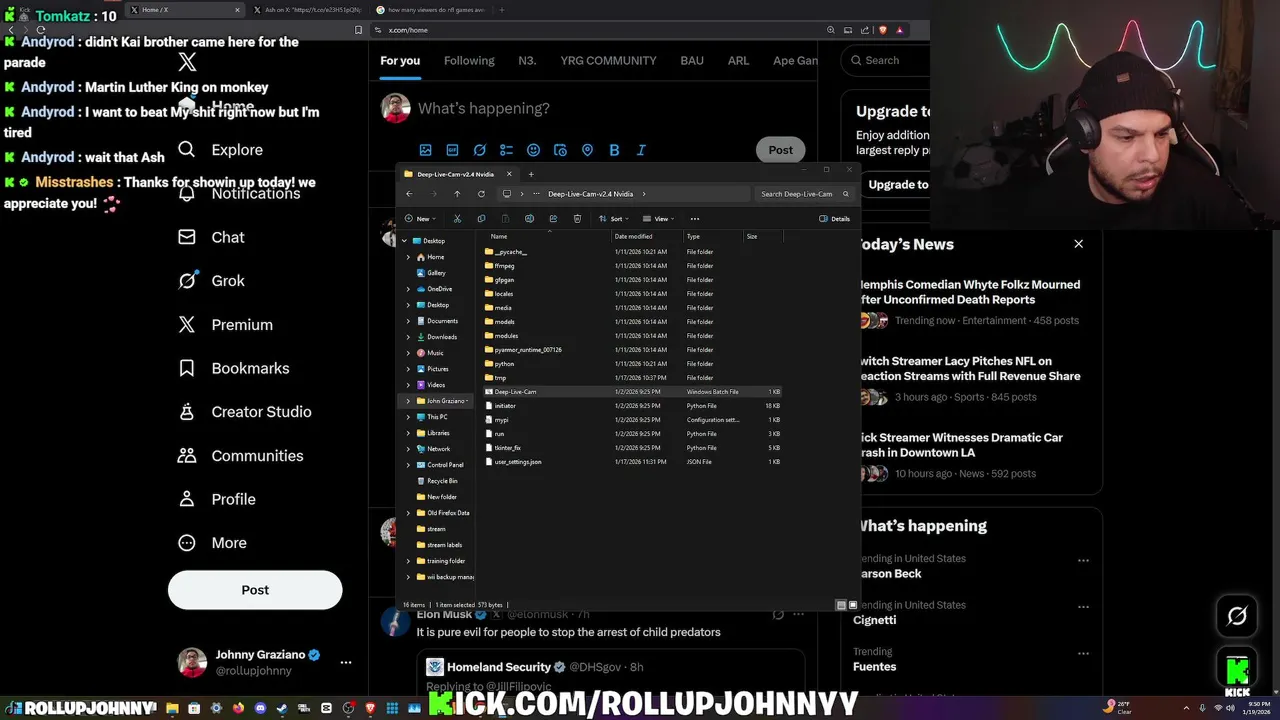The image size is (1280, 720).
Task: Open the View dropdown in File Explorer
Action: click(x=660, y=219)
